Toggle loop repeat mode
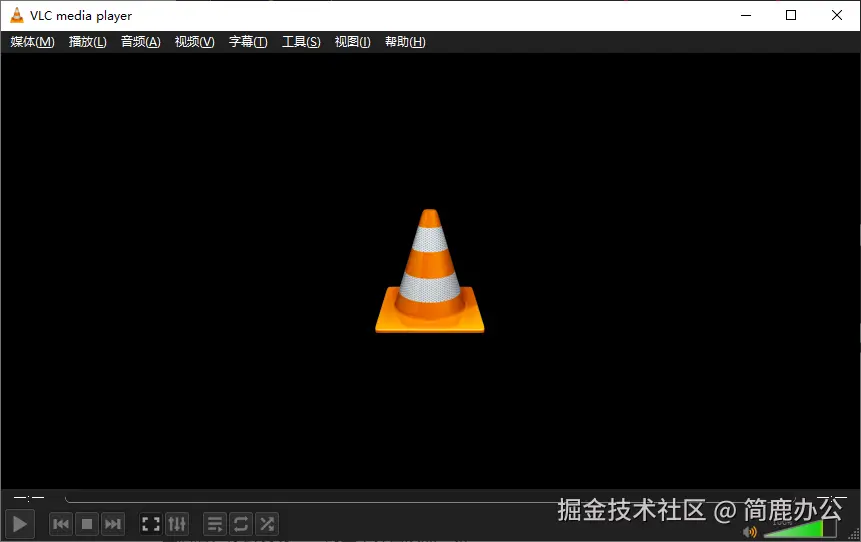 pyautogui.click(x=241, y=524)
